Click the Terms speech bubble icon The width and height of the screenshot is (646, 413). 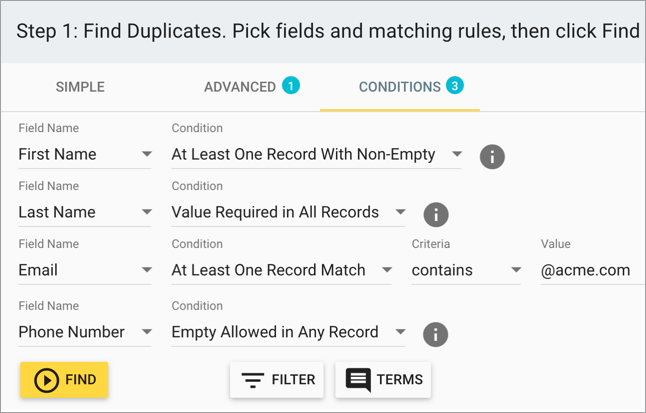tap(358, 380)
